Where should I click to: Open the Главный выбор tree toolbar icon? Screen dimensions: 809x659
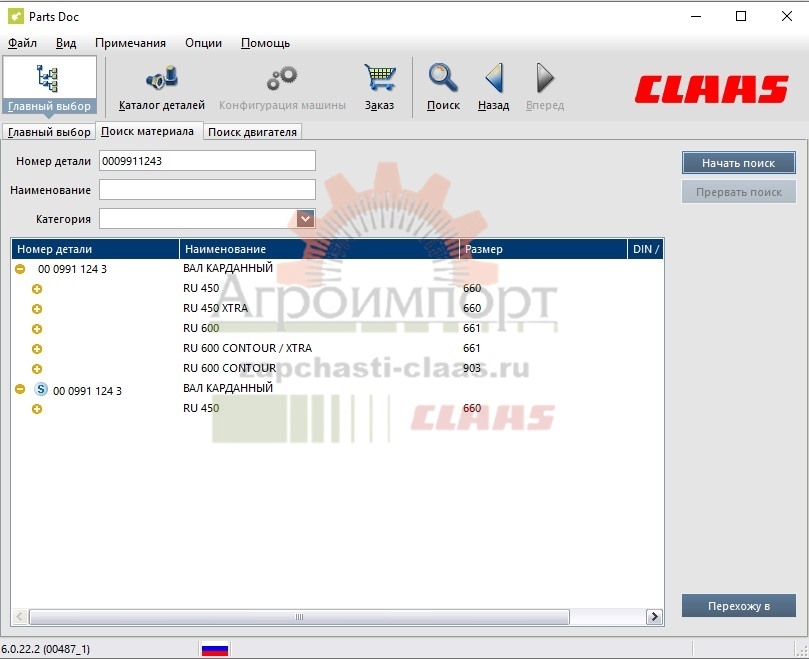point(49,87)
